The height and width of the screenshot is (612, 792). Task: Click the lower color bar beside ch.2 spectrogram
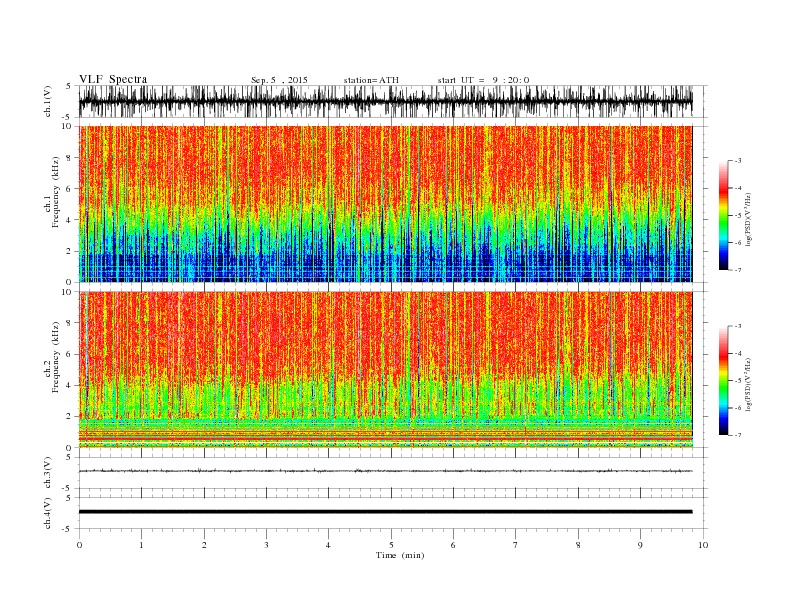click(723, 381)
